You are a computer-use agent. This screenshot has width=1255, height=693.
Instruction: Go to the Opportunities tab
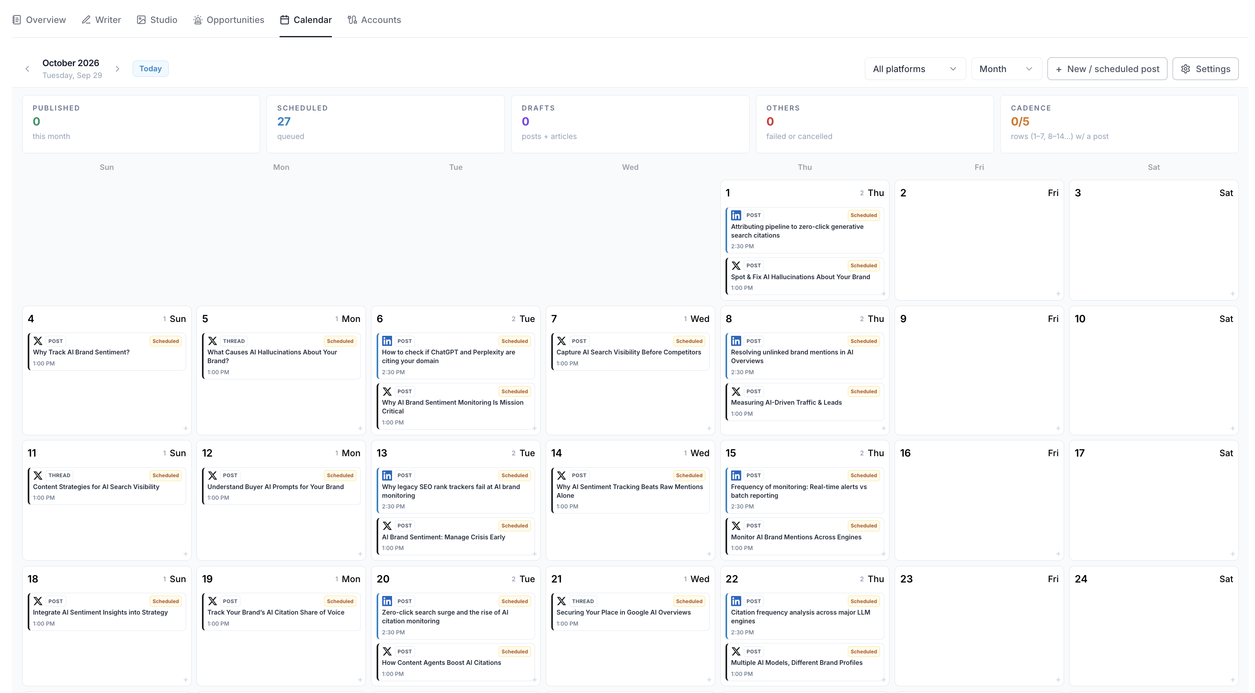pos(228,20)
